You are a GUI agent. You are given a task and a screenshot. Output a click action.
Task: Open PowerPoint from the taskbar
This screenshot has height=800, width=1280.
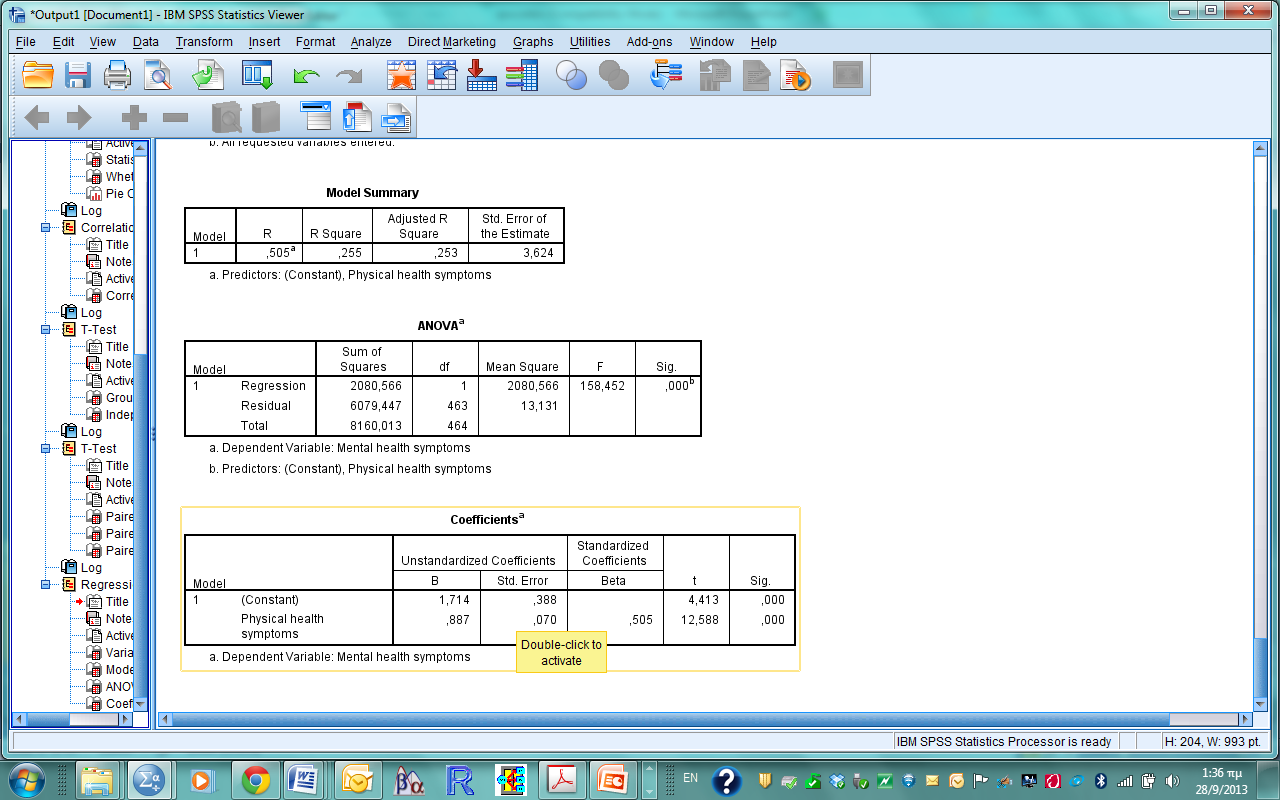[611, 779]
